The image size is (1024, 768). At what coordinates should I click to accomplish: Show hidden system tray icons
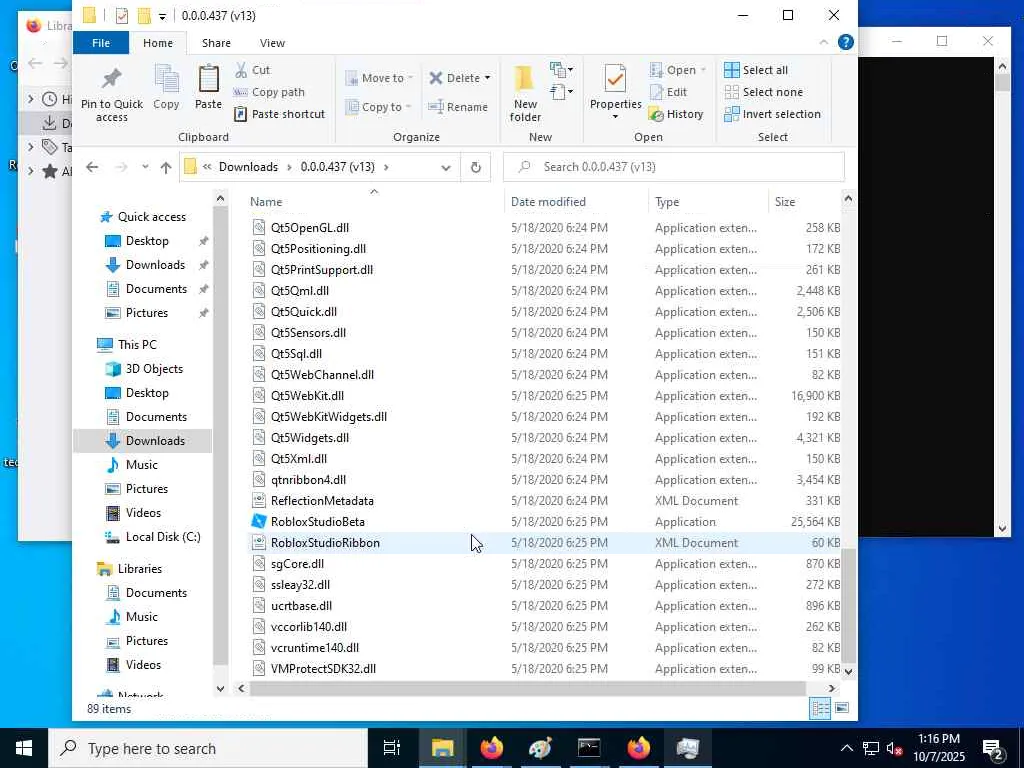point(846,748)
